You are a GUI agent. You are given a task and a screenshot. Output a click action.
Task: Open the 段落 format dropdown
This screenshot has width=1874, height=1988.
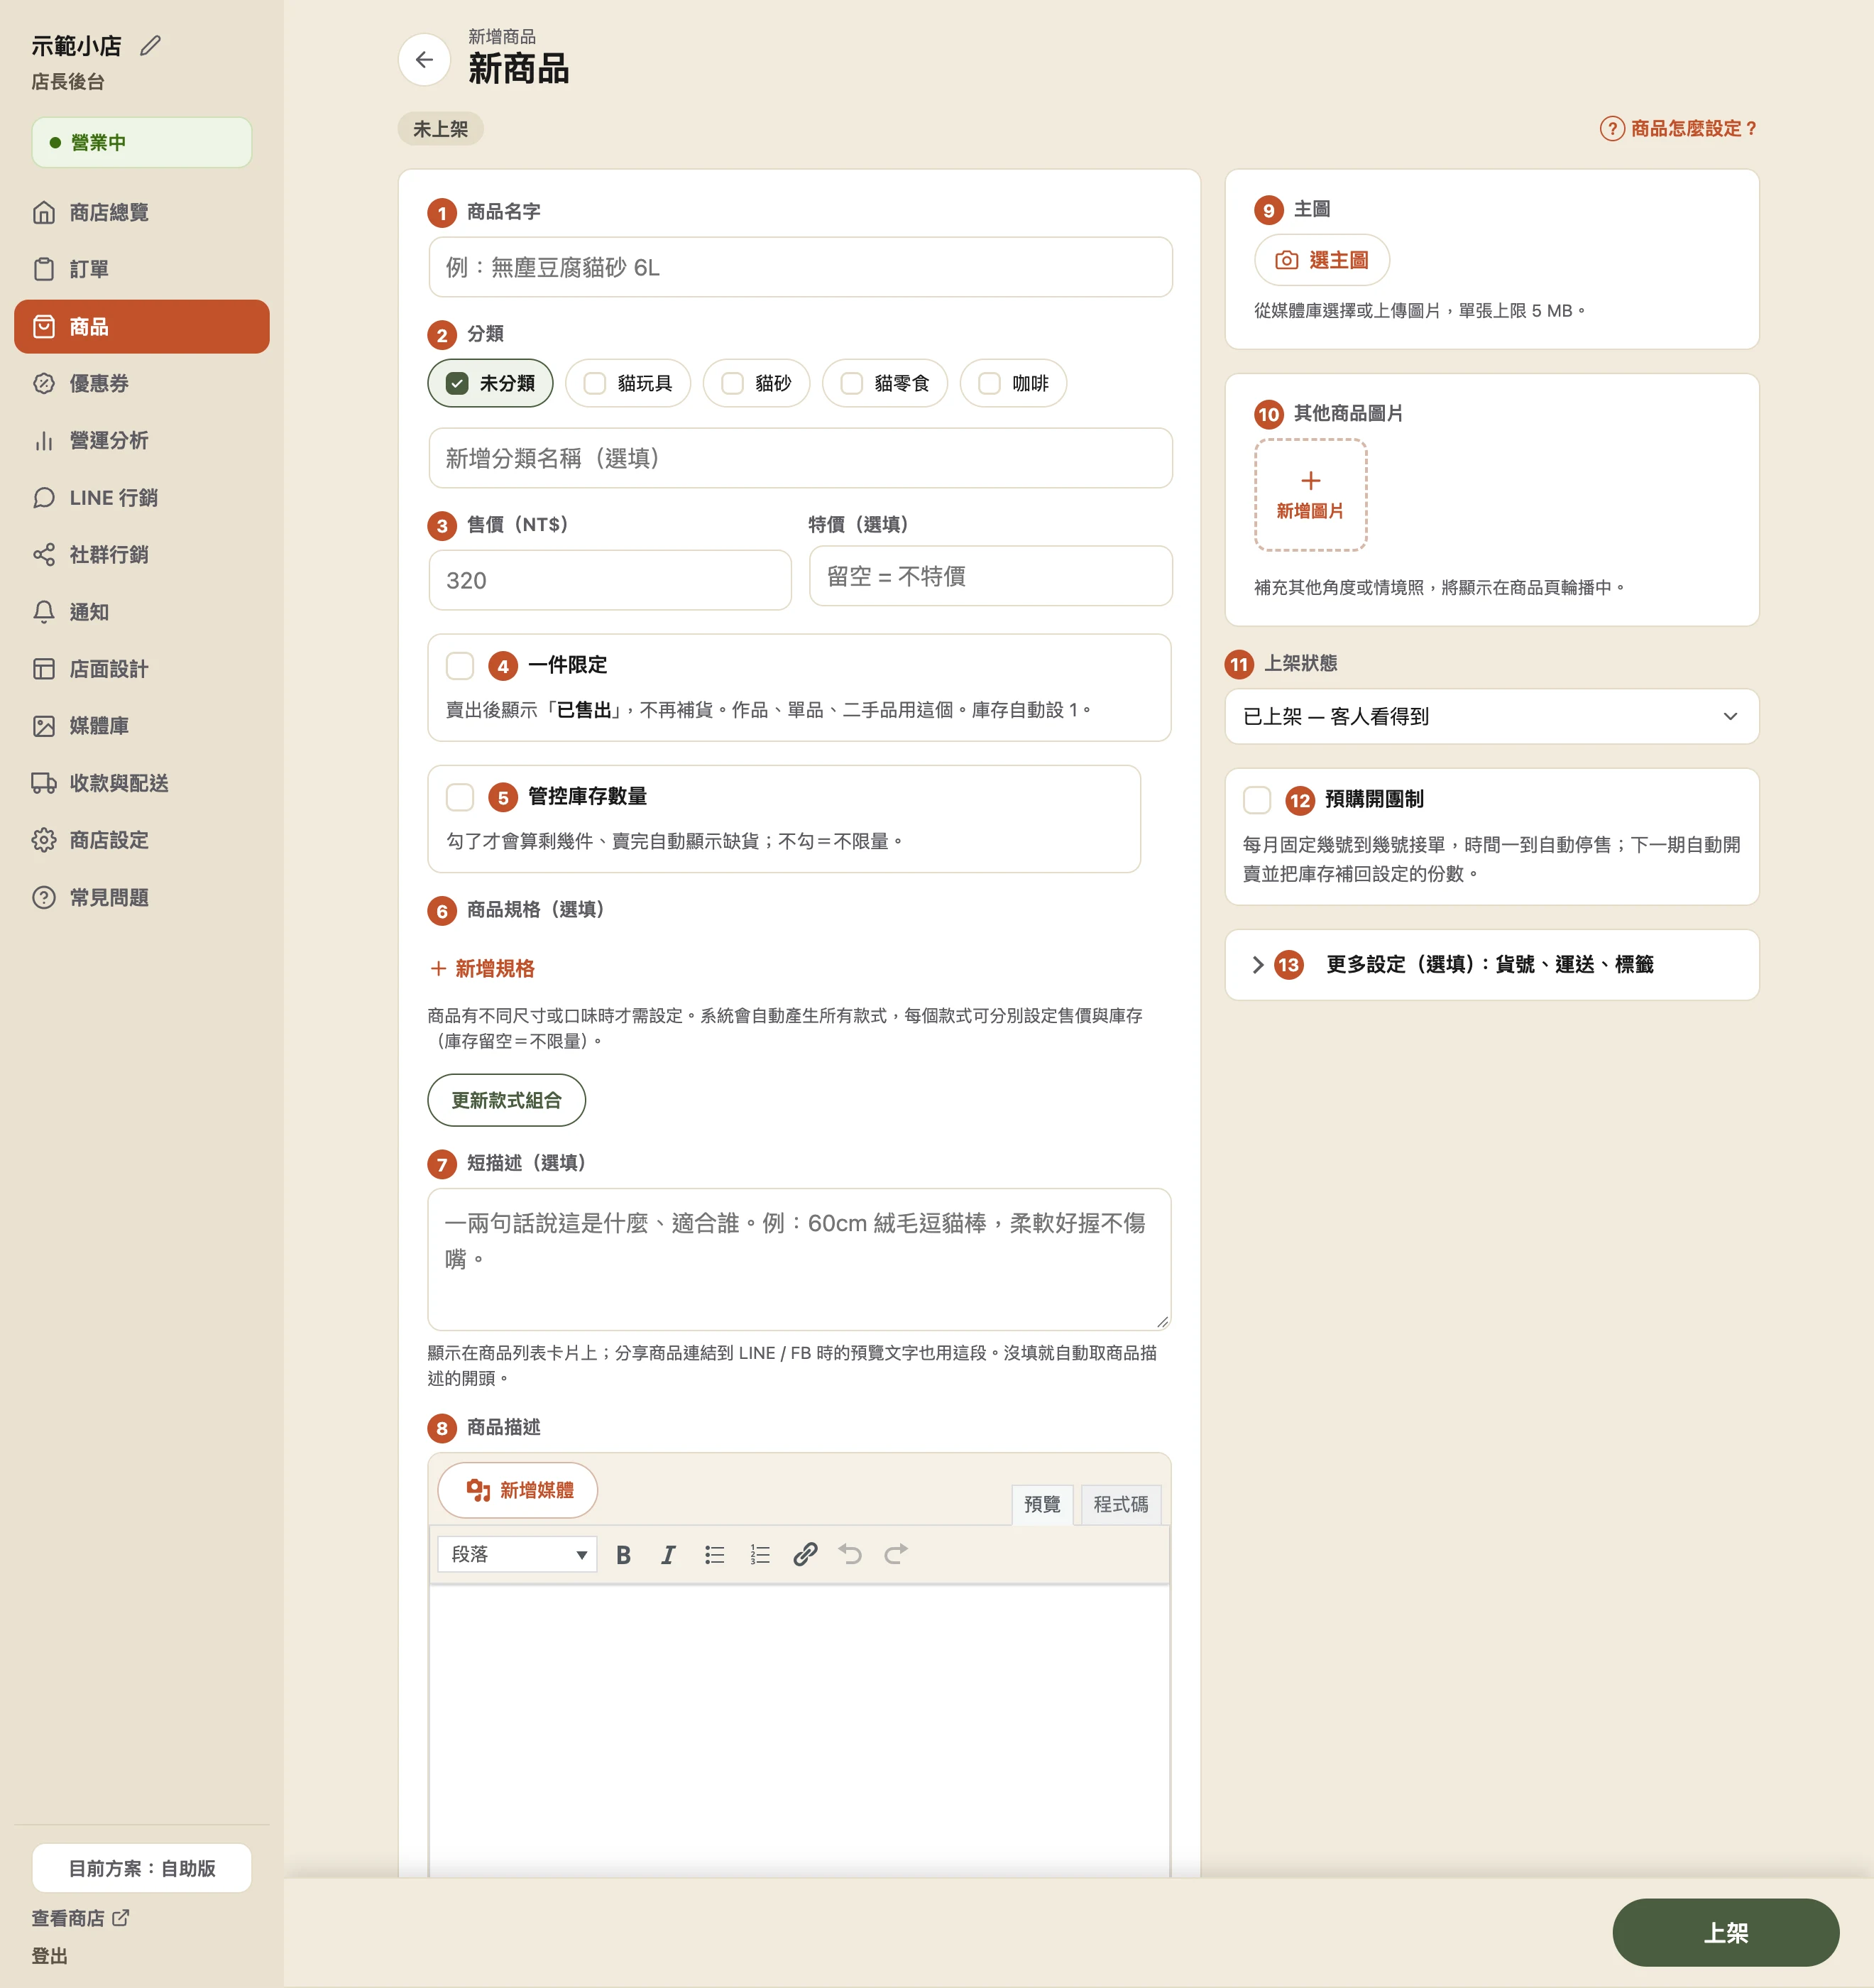coord(517,1555)
